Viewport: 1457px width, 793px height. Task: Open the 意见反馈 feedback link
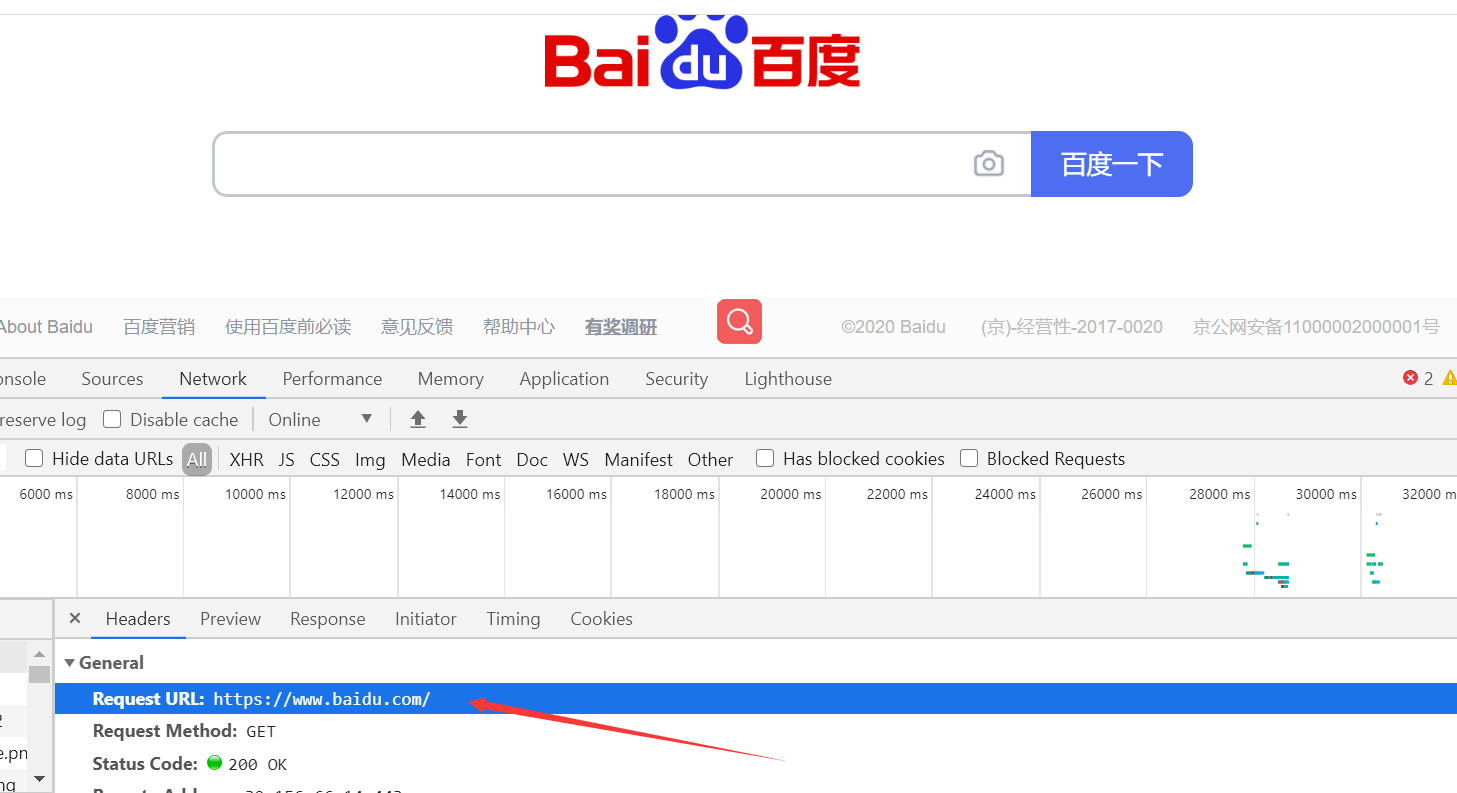coord(417,326)
